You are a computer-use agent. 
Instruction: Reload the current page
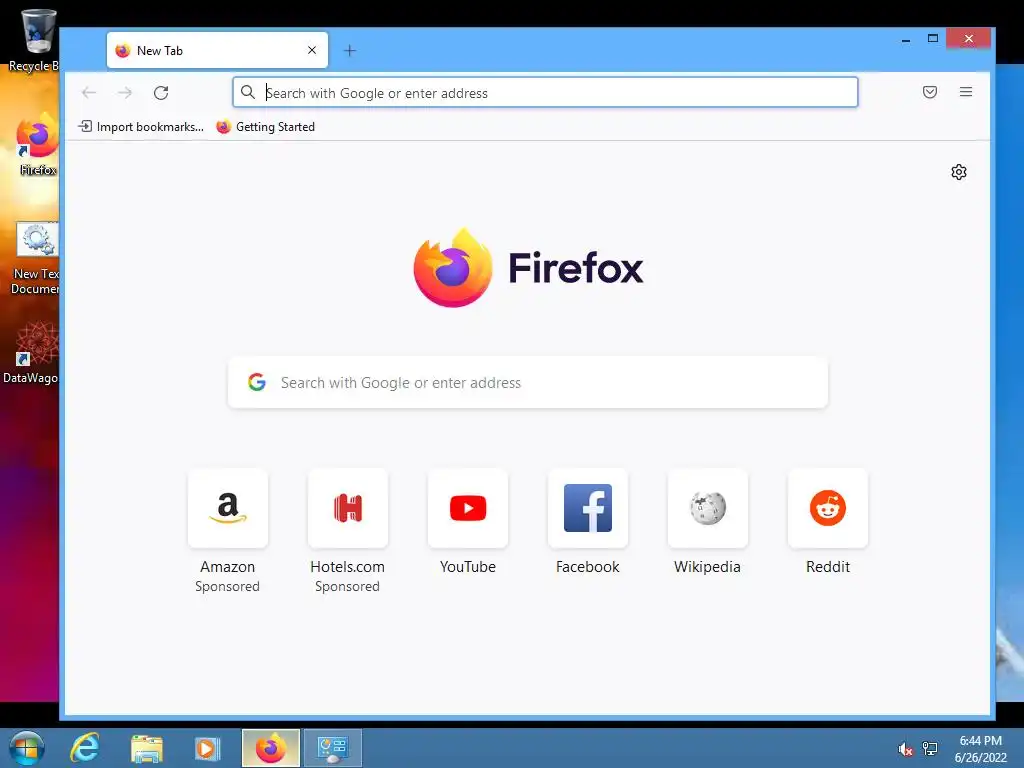coord(161,93)
